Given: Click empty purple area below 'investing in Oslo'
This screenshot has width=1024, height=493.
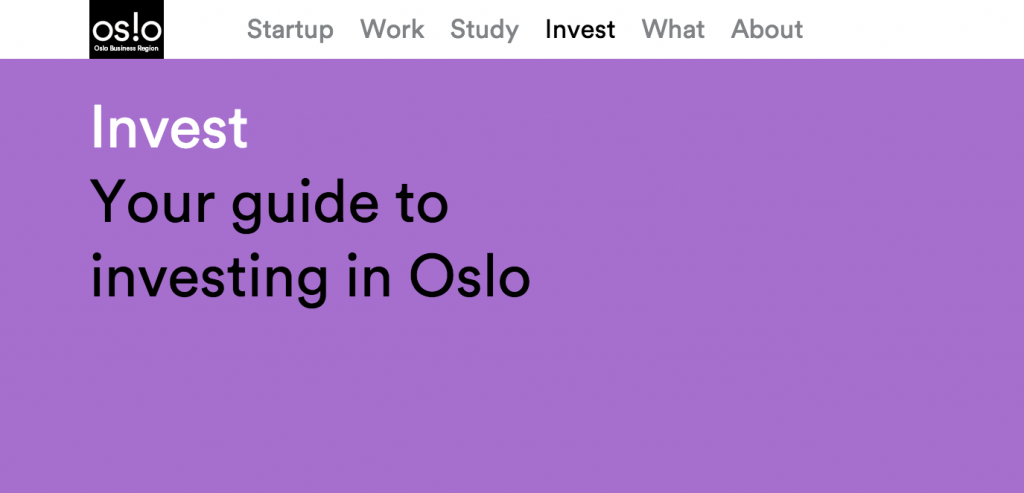Looking at the screenshot, I should pos(300,400).
